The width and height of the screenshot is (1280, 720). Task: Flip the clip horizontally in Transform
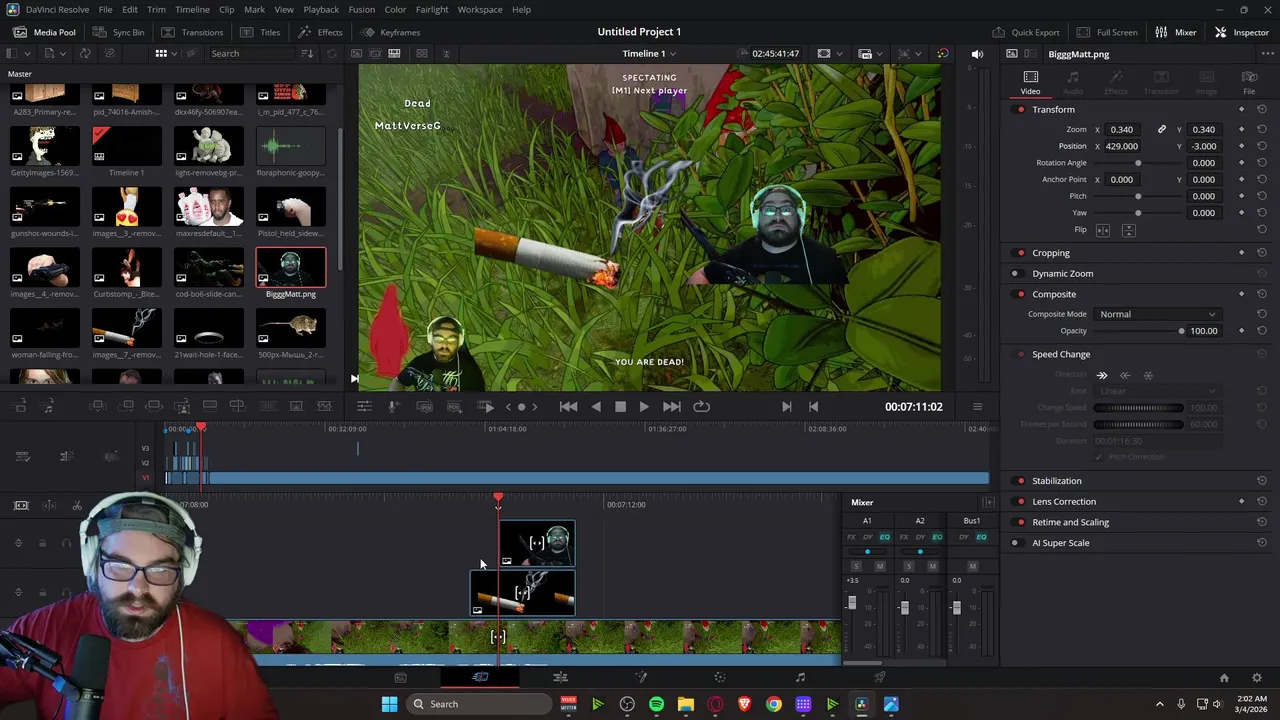1103,230
